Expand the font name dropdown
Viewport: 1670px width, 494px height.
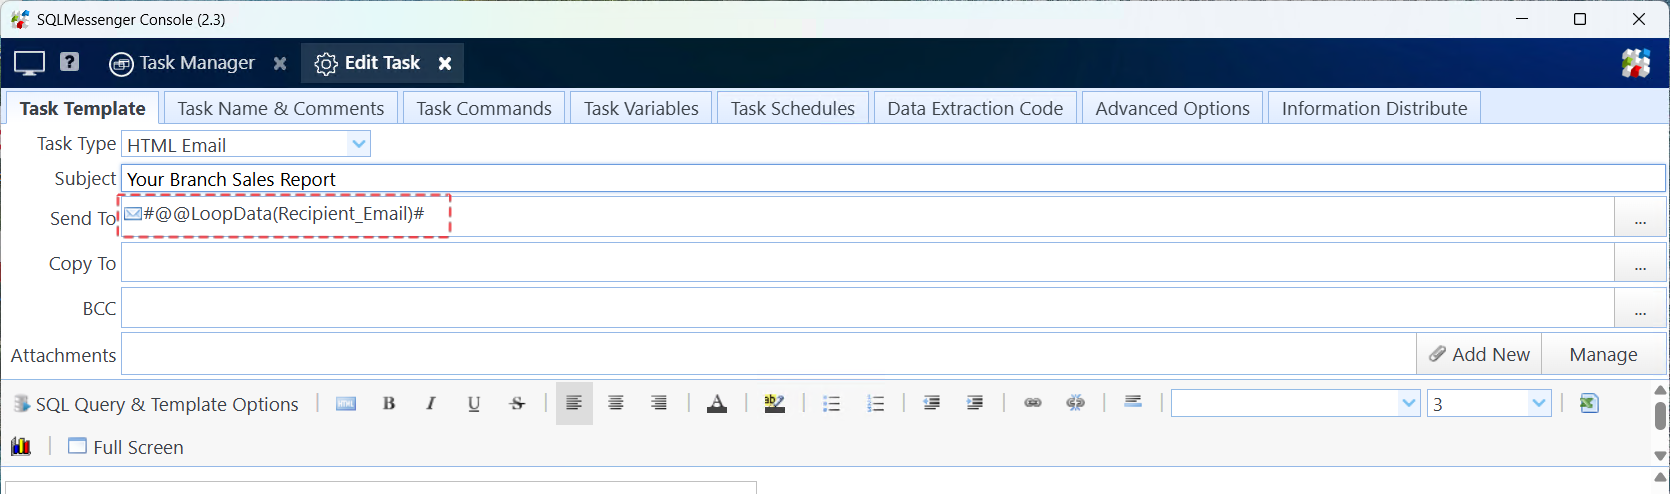[x=1409, y=403]
